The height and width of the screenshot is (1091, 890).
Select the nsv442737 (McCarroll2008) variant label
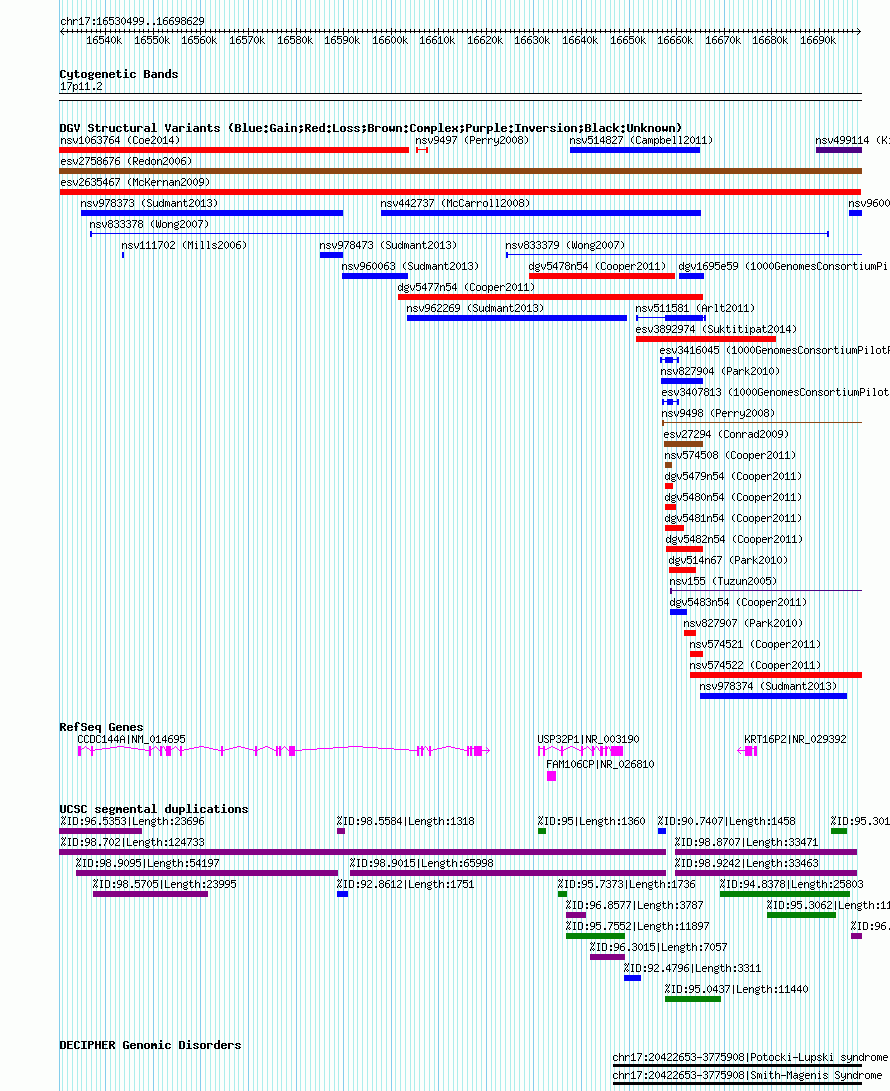455,203
